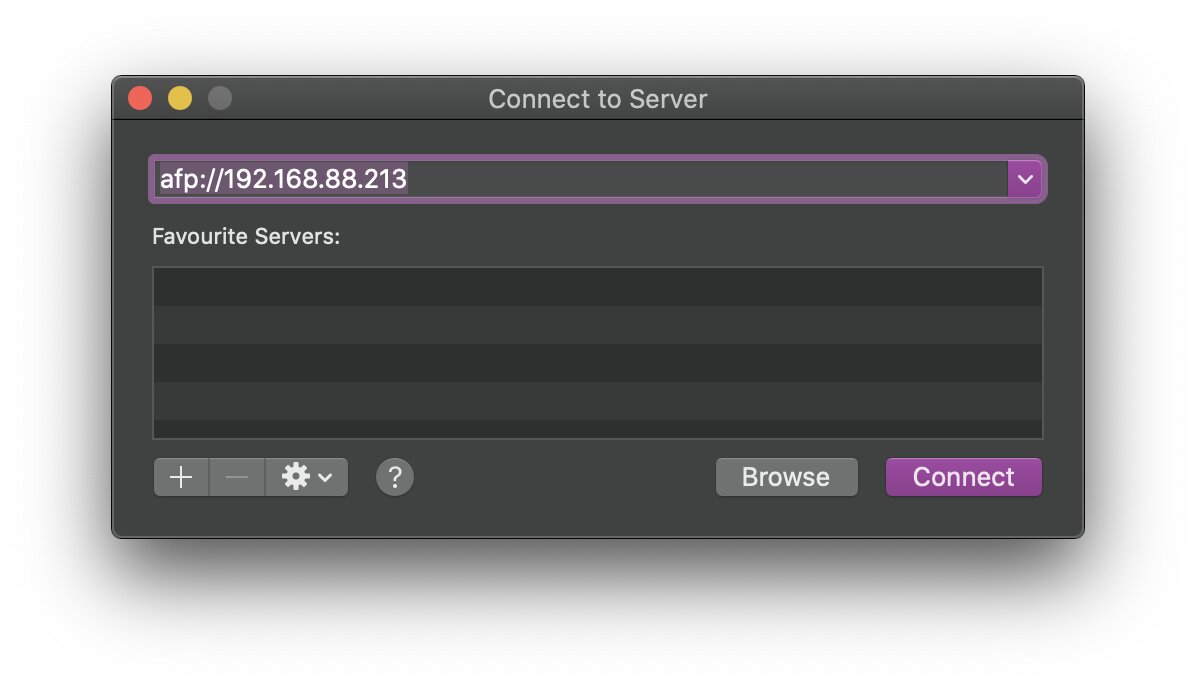Click the "Connect to Server" window title
The height and width of the screenshot is (686, 1196).
point(597,99)
